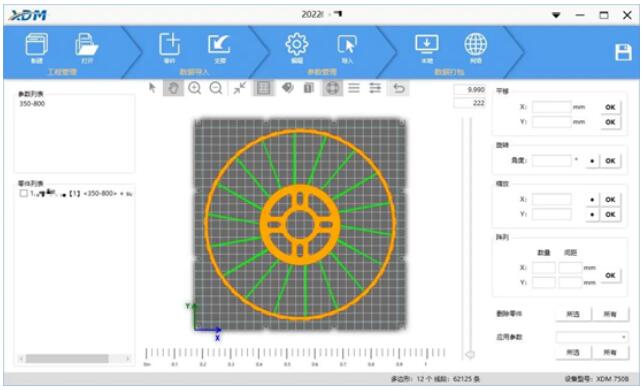Check the part list item checkbox

click(23, 193)
